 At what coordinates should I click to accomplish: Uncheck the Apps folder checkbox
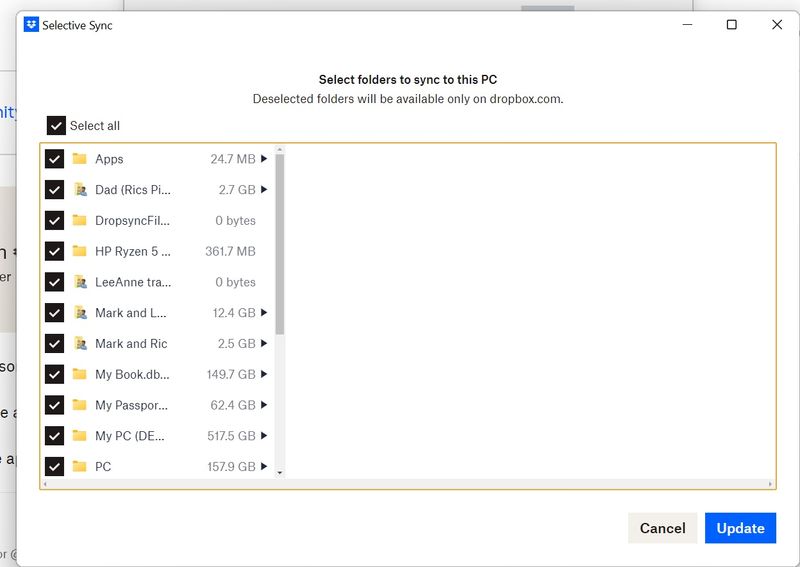pyautogui.click(x=54, y=159)
